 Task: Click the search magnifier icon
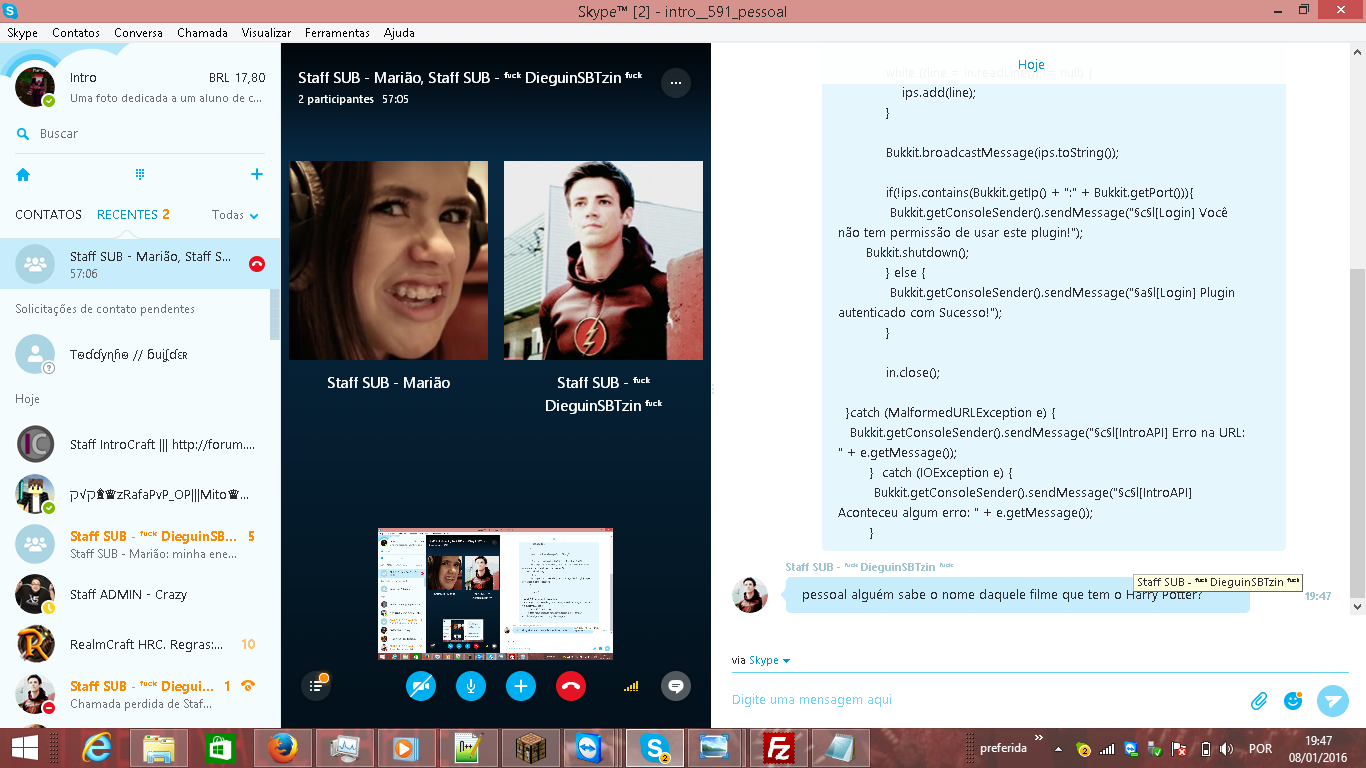click(x=23, y=134)
